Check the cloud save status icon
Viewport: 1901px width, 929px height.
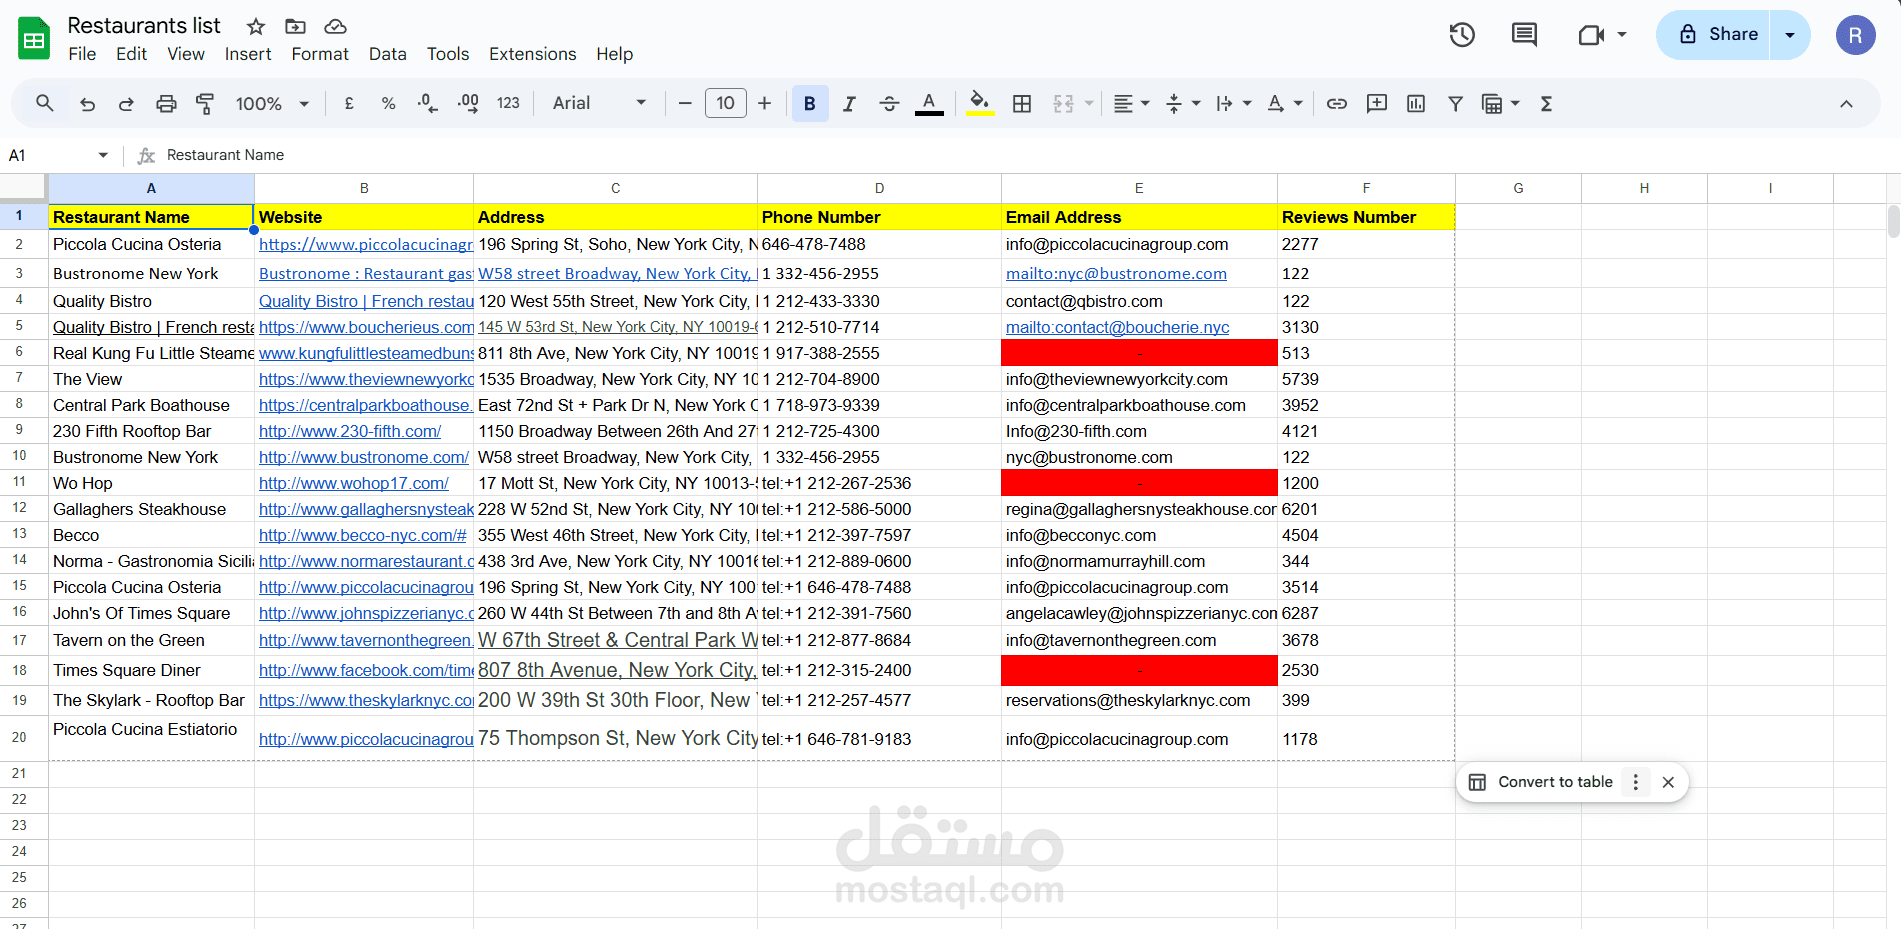click(x=336, y=26)
